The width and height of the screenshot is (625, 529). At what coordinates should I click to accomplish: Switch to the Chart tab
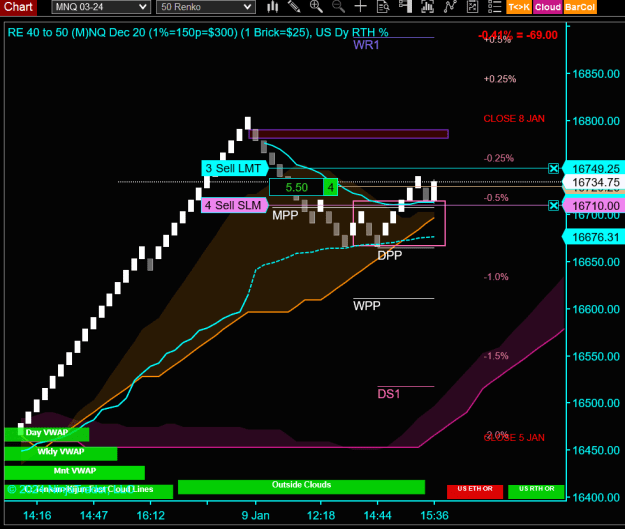coord(18,7)
